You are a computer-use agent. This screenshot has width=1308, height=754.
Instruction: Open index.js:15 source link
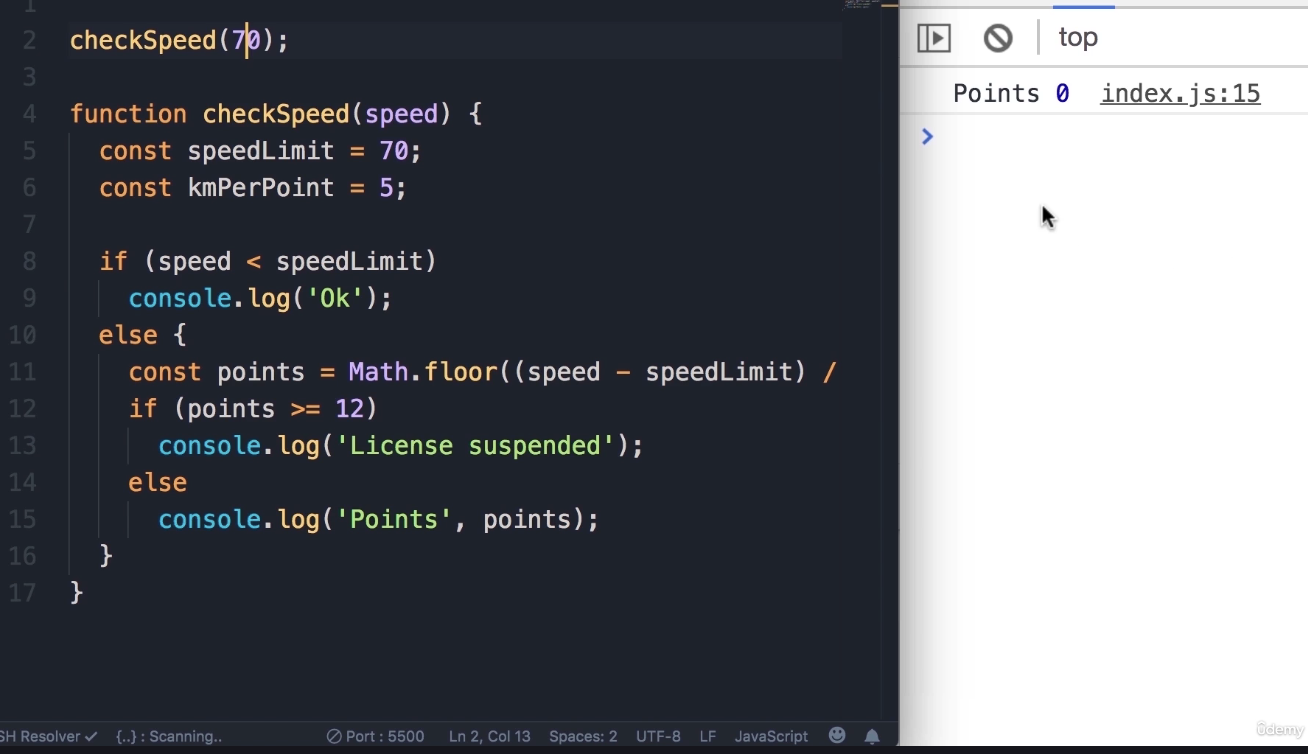coord(1180,94)
